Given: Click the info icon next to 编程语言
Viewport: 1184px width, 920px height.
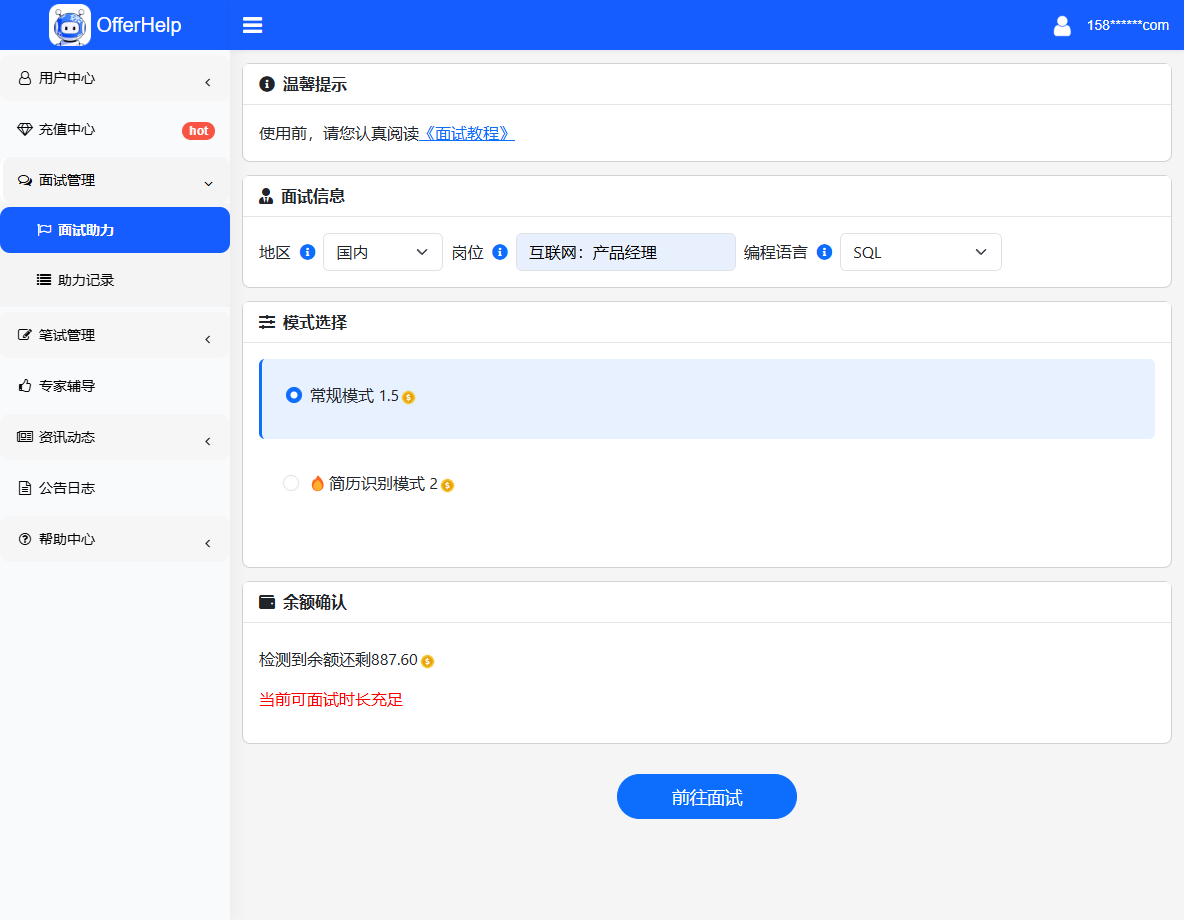Looking at the screenshot, I should pos(824,252).
